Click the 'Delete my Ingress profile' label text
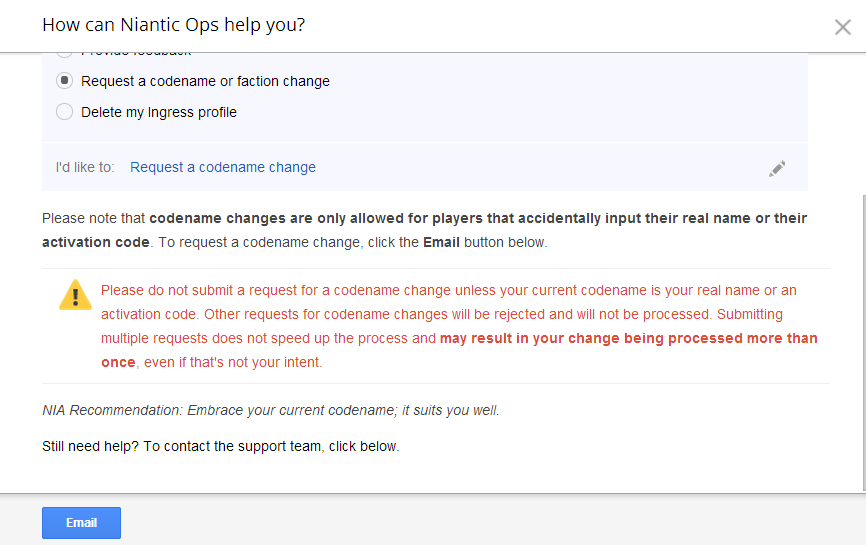 159,112
